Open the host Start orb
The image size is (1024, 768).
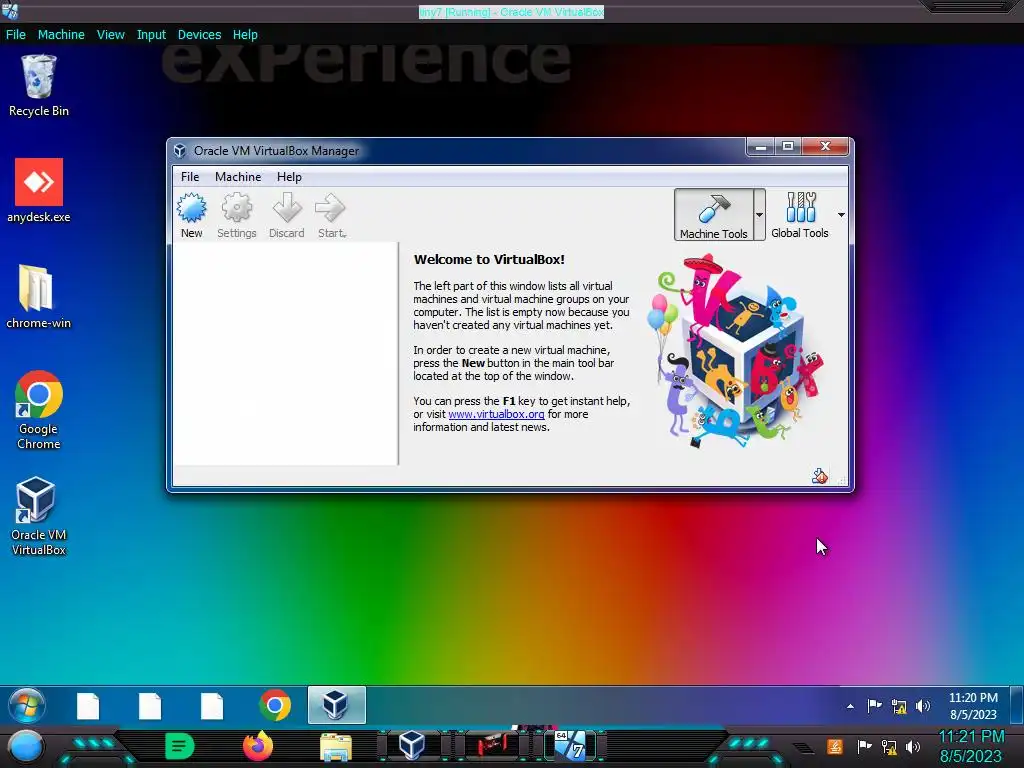click(x=26, y=746)
